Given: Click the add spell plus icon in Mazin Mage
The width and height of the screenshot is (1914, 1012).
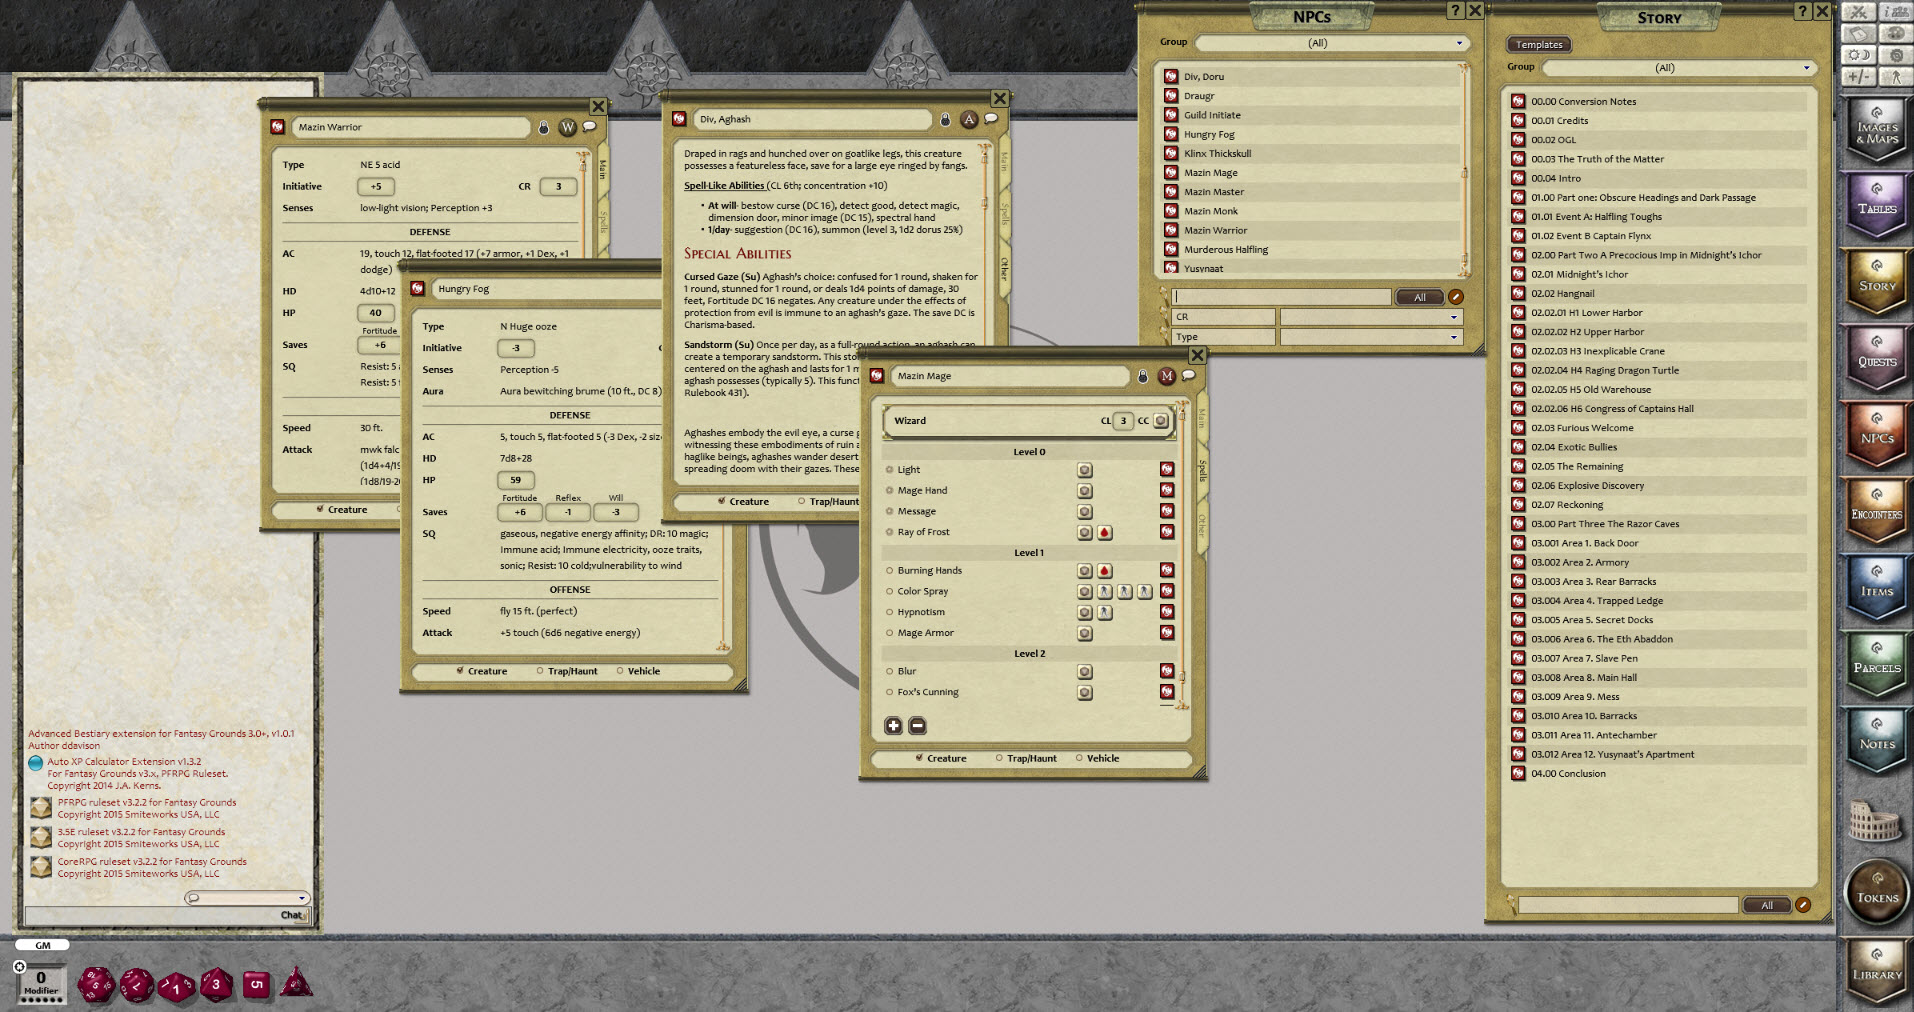Looking at the screenshot, I should 893,726.
